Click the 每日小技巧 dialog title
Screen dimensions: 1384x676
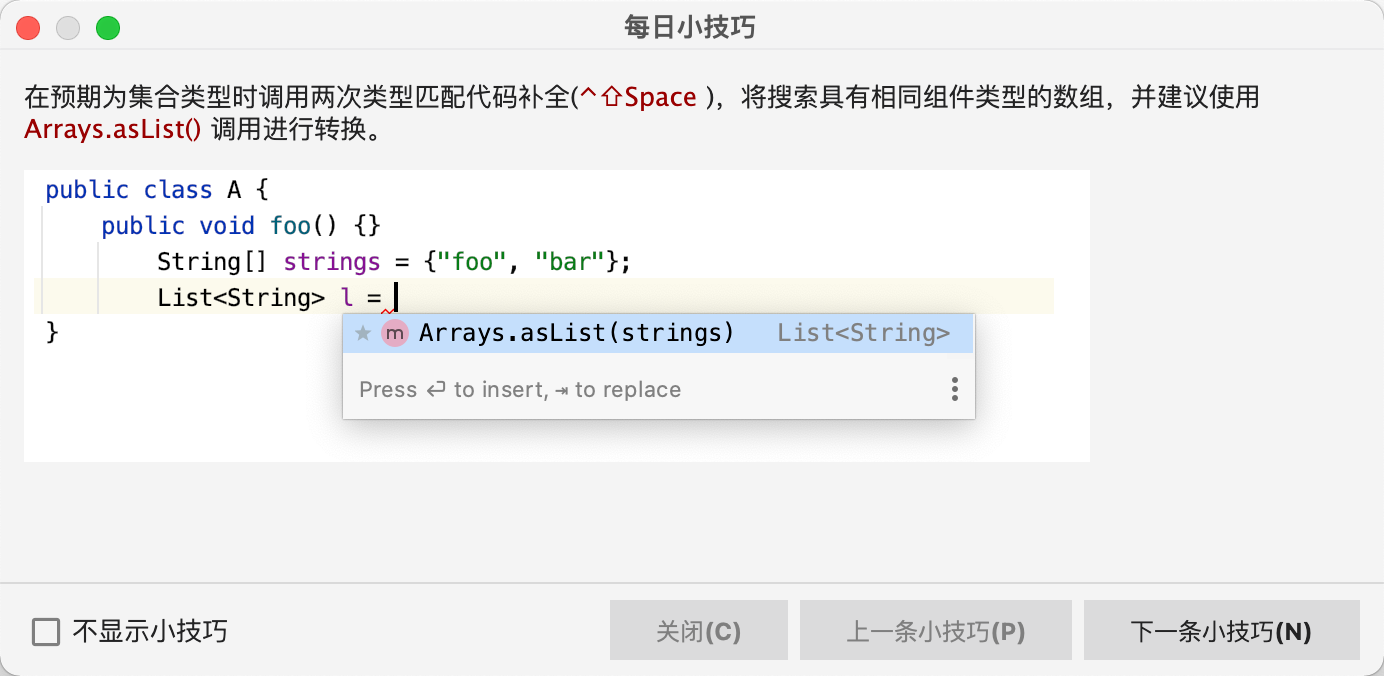690,28
